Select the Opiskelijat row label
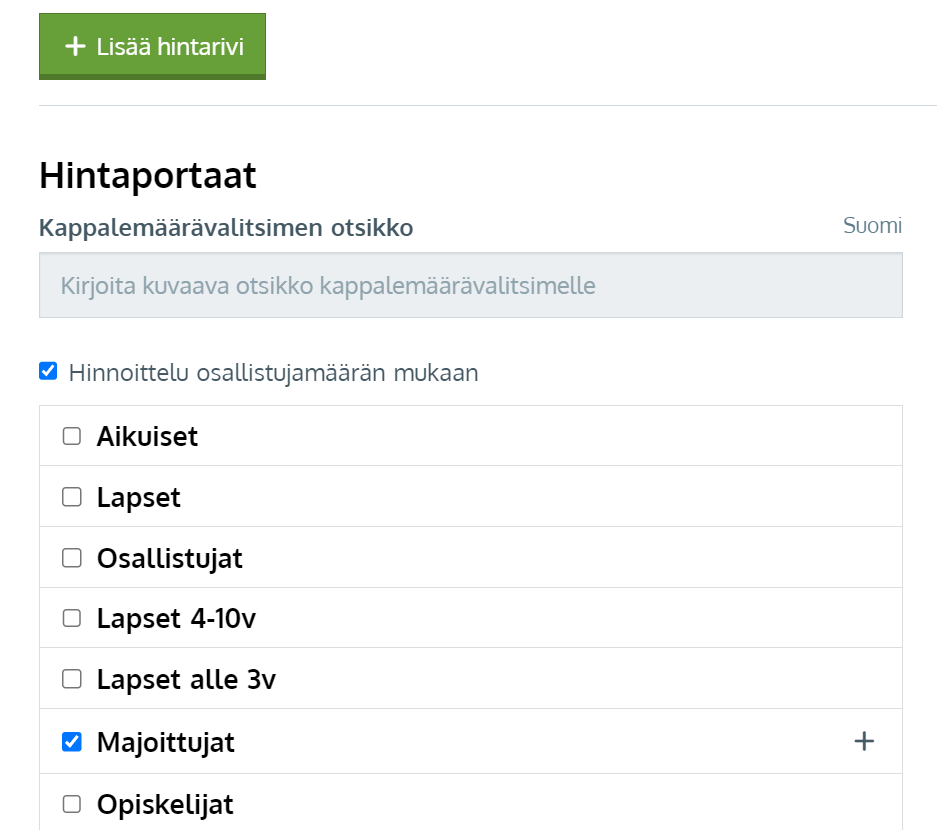 point(165,804)
